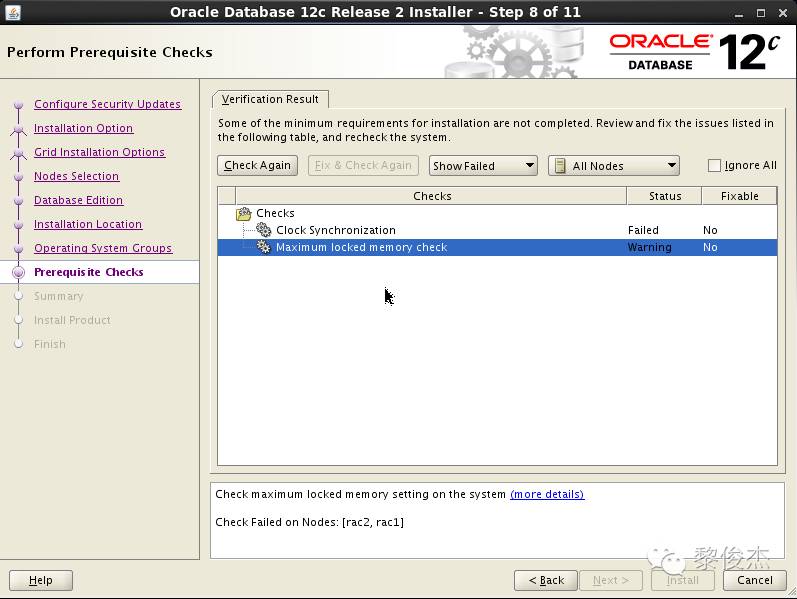Click the Summary step label
Screen dimensions: 797x599
click(x=58, y=296)
